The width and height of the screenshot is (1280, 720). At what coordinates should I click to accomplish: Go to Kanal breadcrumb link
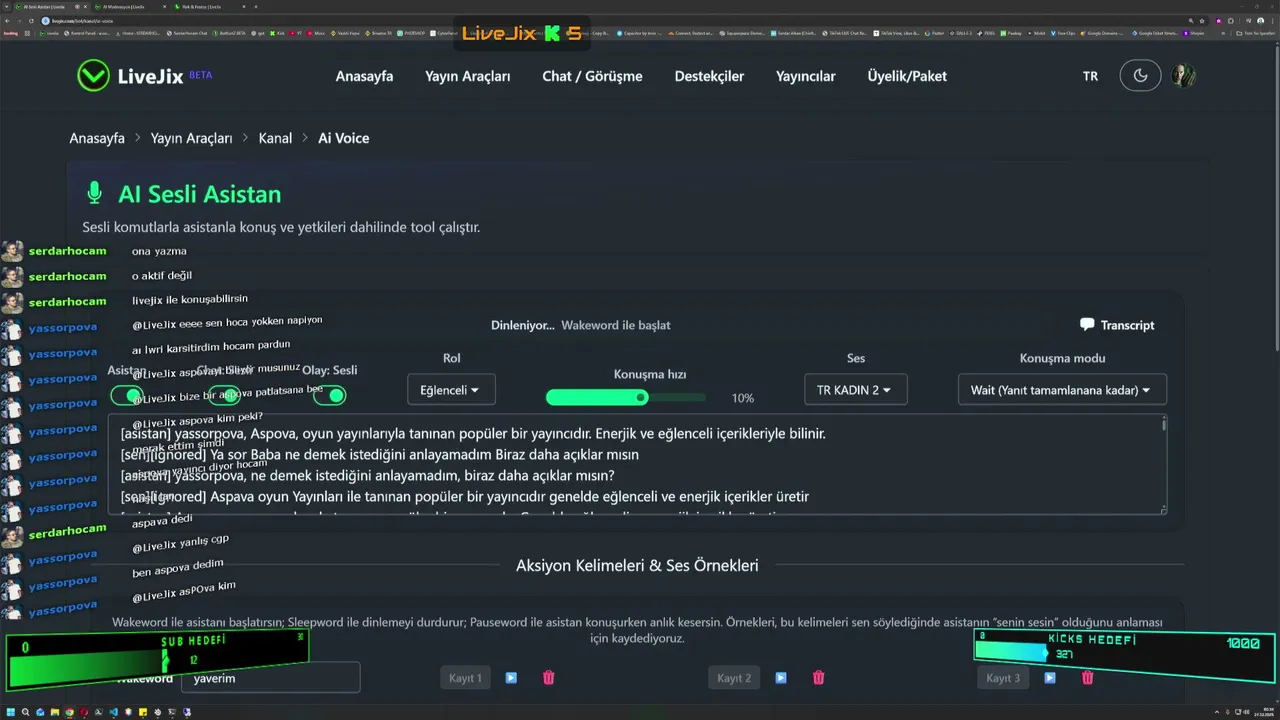point(275,138)
